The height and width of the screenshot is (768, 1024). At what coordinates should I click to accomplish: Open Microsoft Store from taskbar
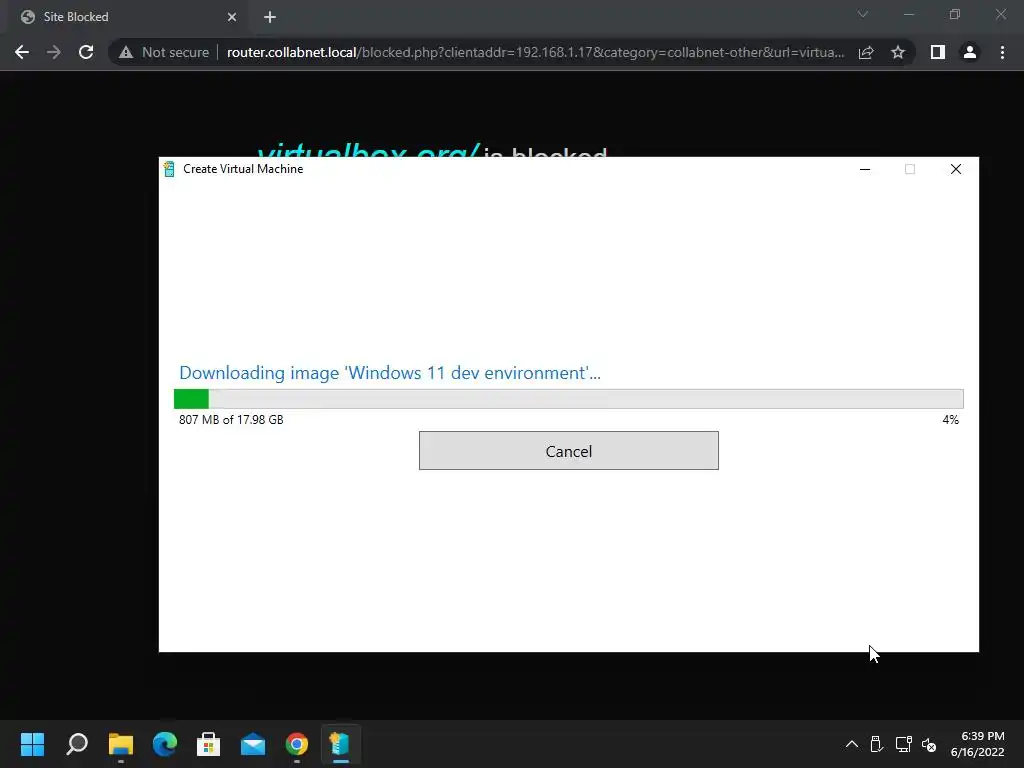point(208,744)
